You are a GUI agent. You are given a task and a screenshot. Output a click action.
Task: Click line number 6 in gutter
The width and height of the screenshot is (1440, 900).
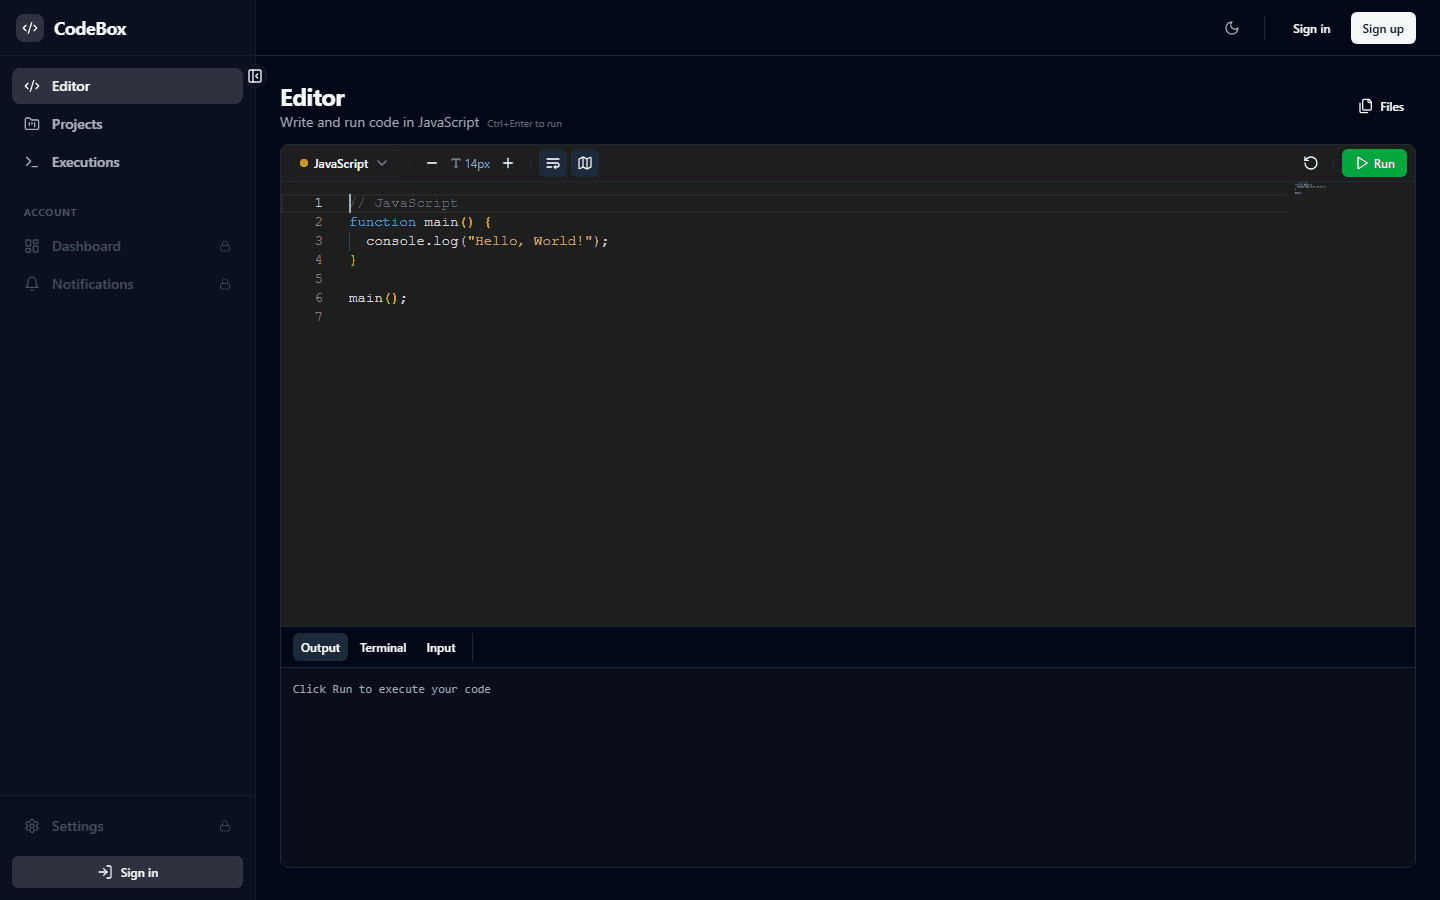(319, 298)
